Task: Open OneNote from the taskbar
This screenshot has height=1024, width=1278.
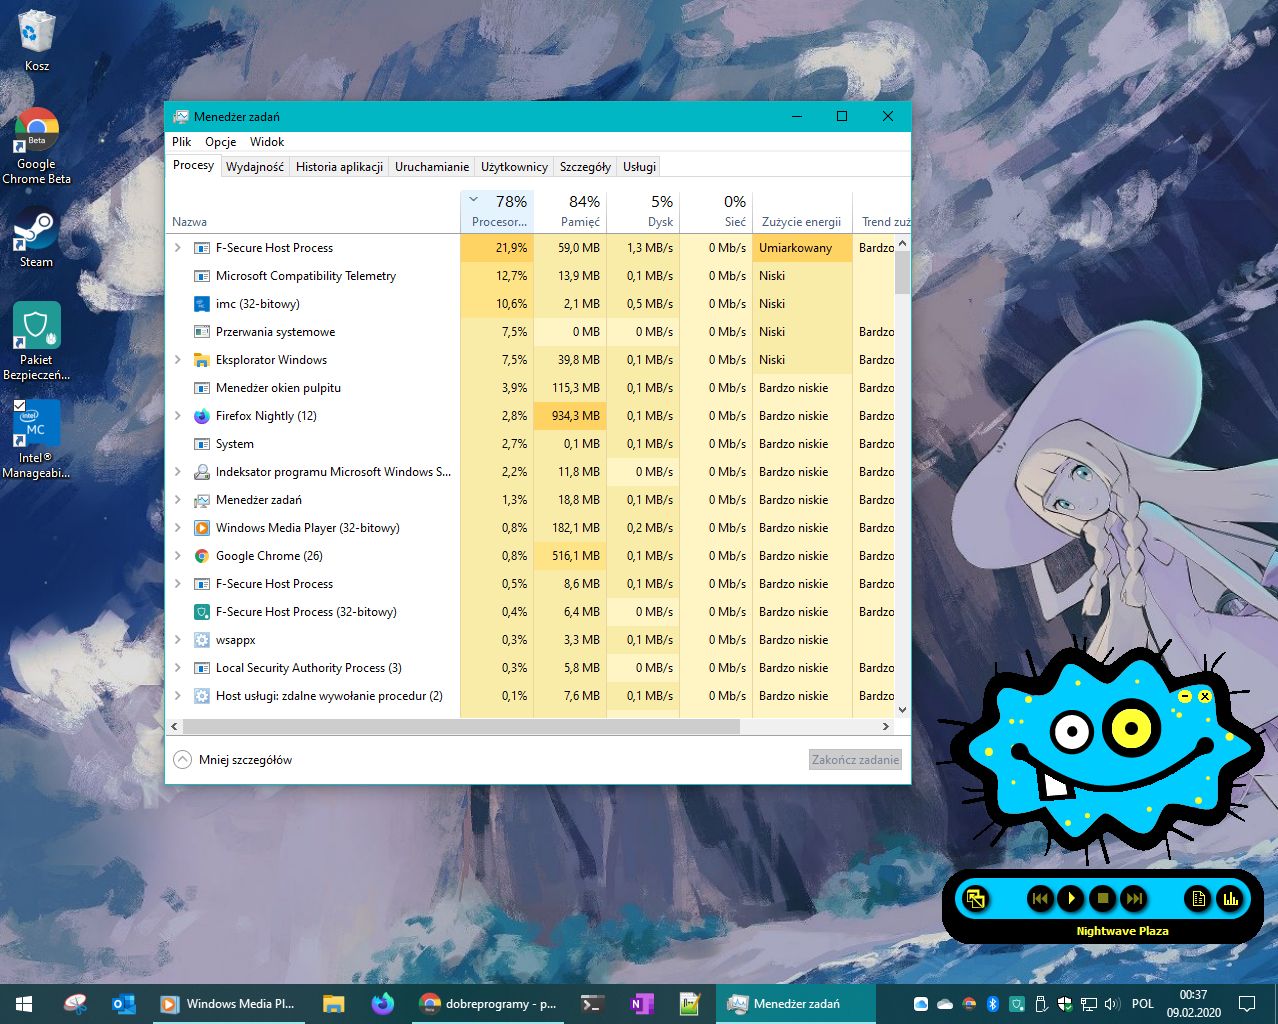Action: pos(641,1004)
